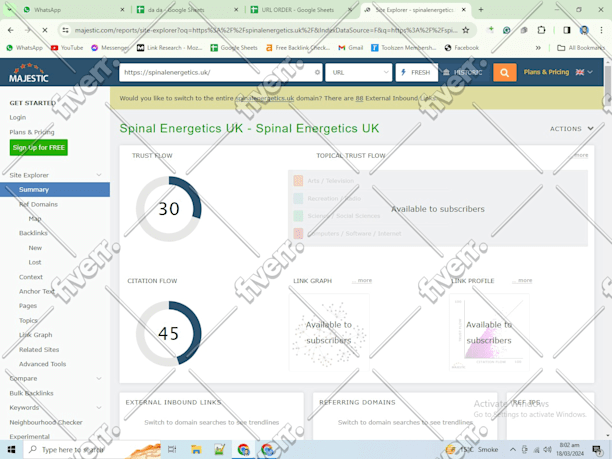
Task: Click first Chrome icon in taskbar
Action: click(x=244, y=450)
